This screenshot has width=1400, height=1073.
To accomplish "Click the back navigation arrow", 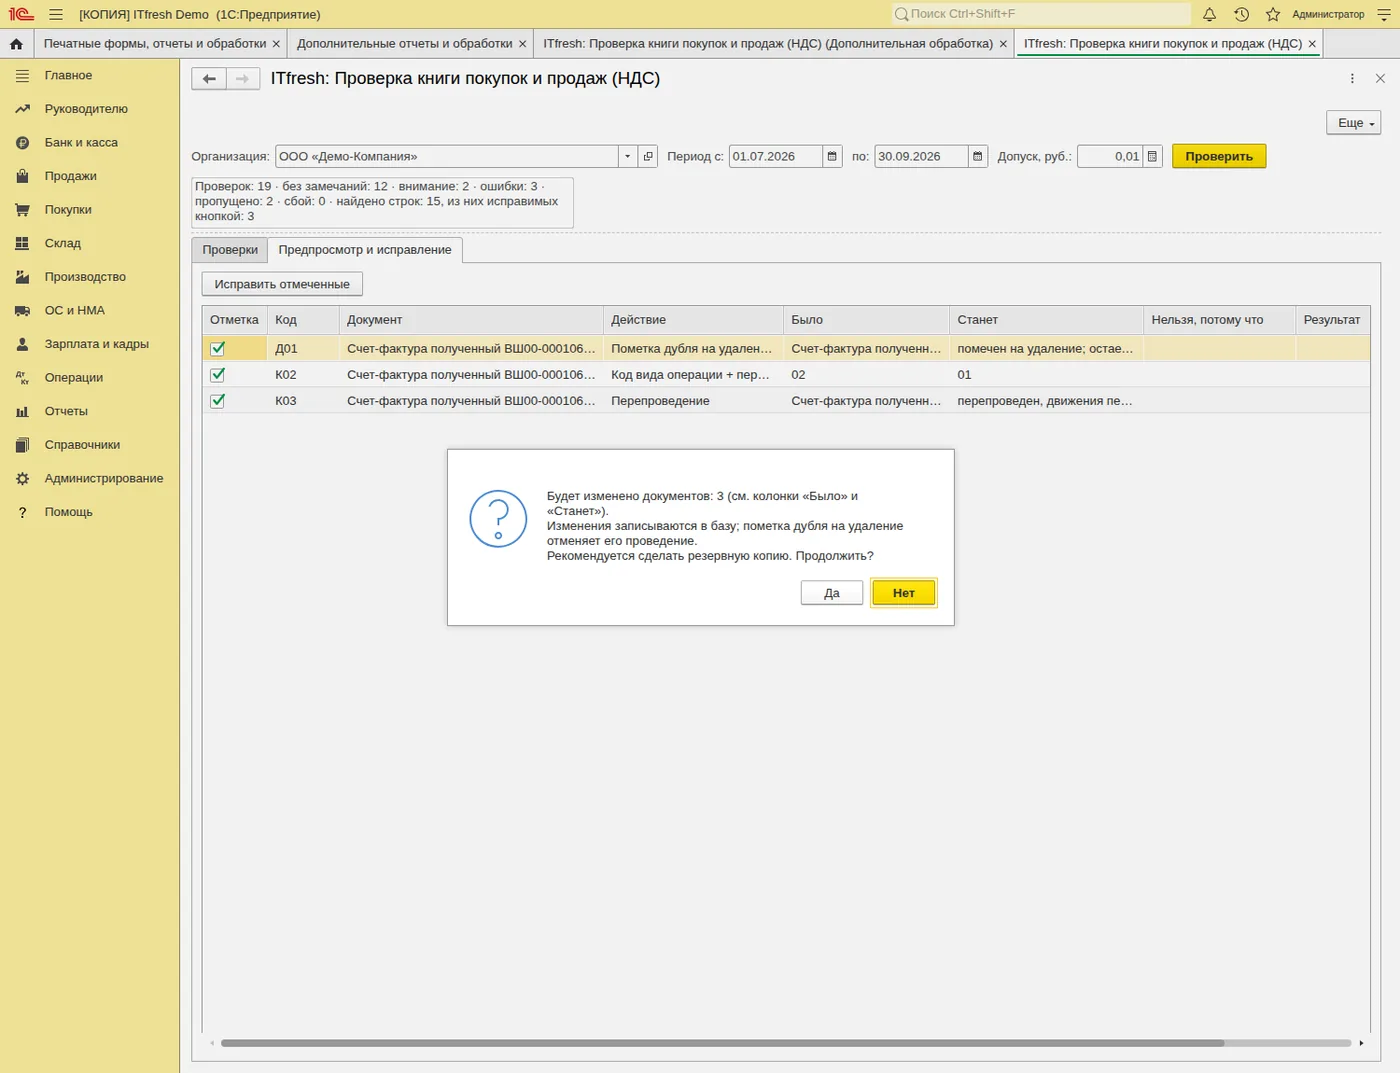I will coord(209,79).
